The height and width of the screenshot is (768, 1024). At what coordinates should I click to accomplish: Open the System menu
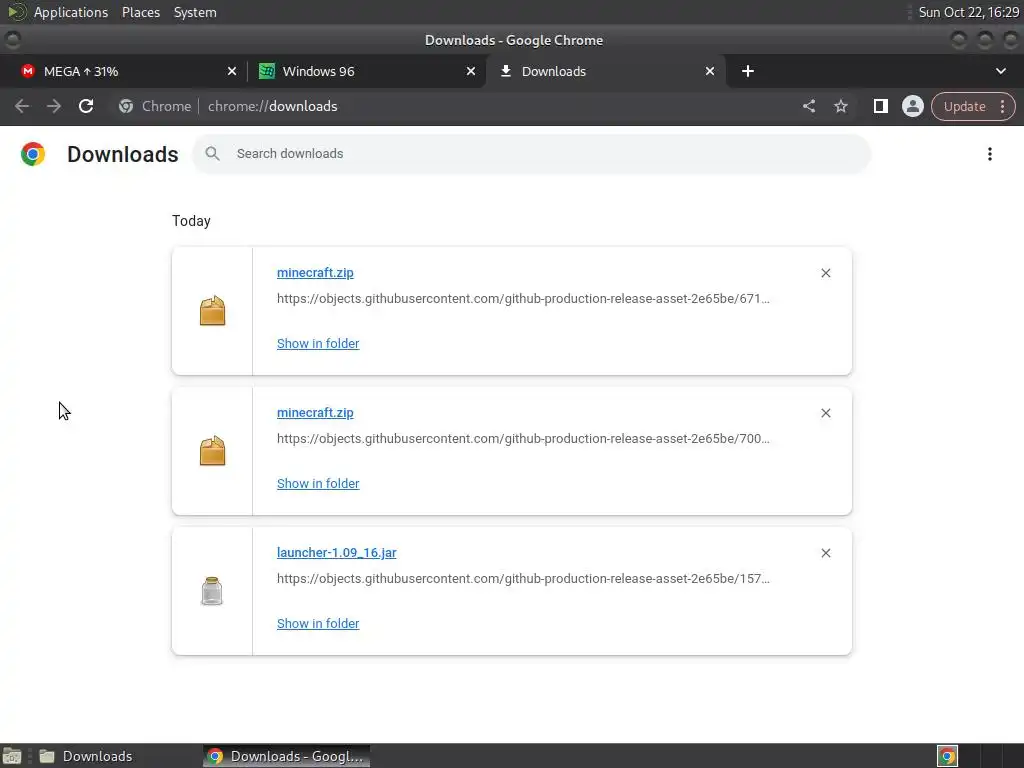pos(195,12)
